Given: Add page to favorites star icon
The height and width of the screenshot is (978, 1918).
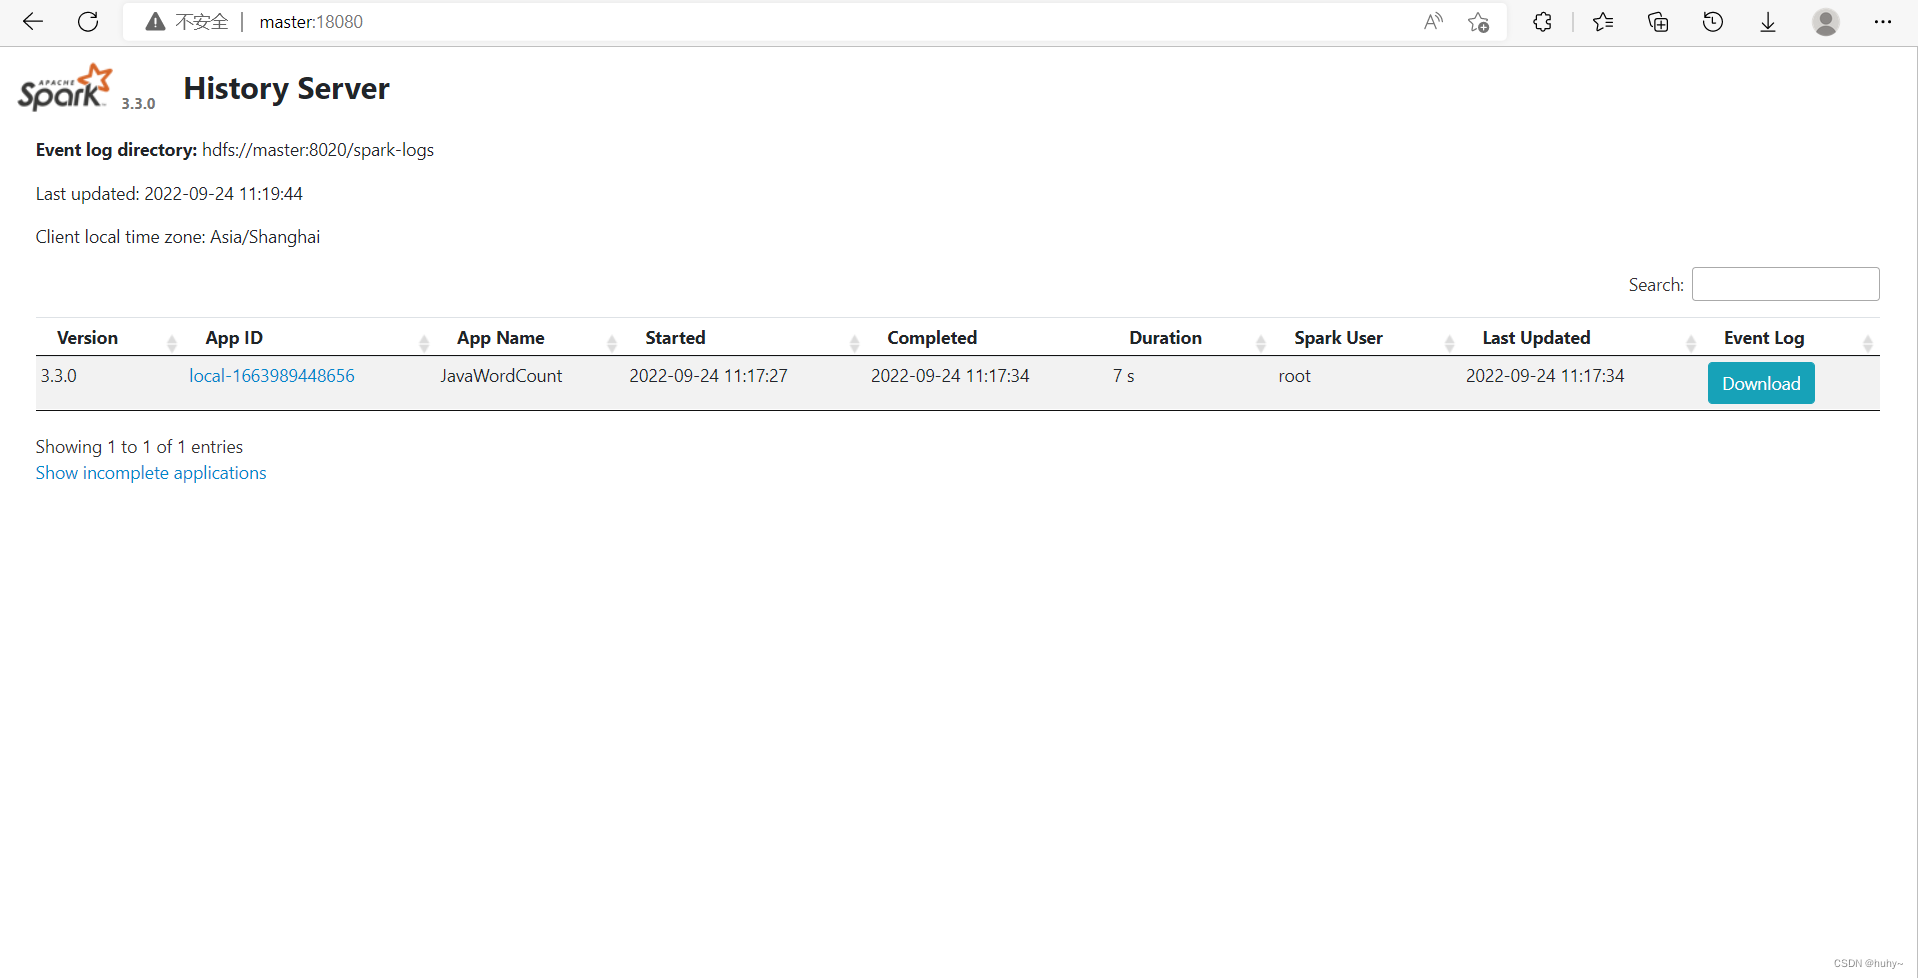Looking at the screenshot, I should [x=1479, y=22].
